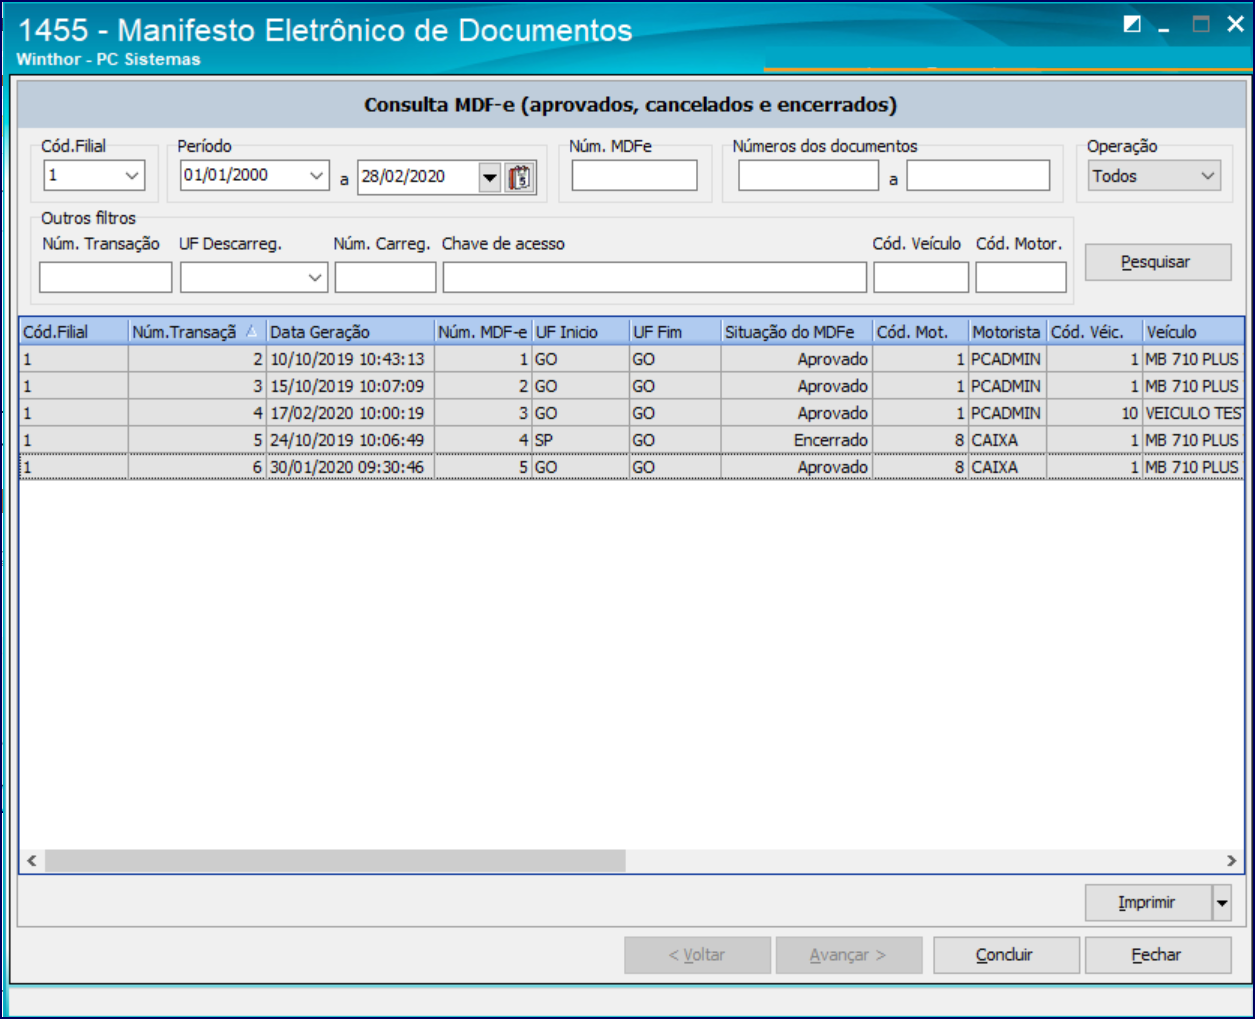1255x1019 pixels.
Task: Select the row dated 10/10/2019 10:43:13
Action: pyautogui.click(x=632, y=359)
